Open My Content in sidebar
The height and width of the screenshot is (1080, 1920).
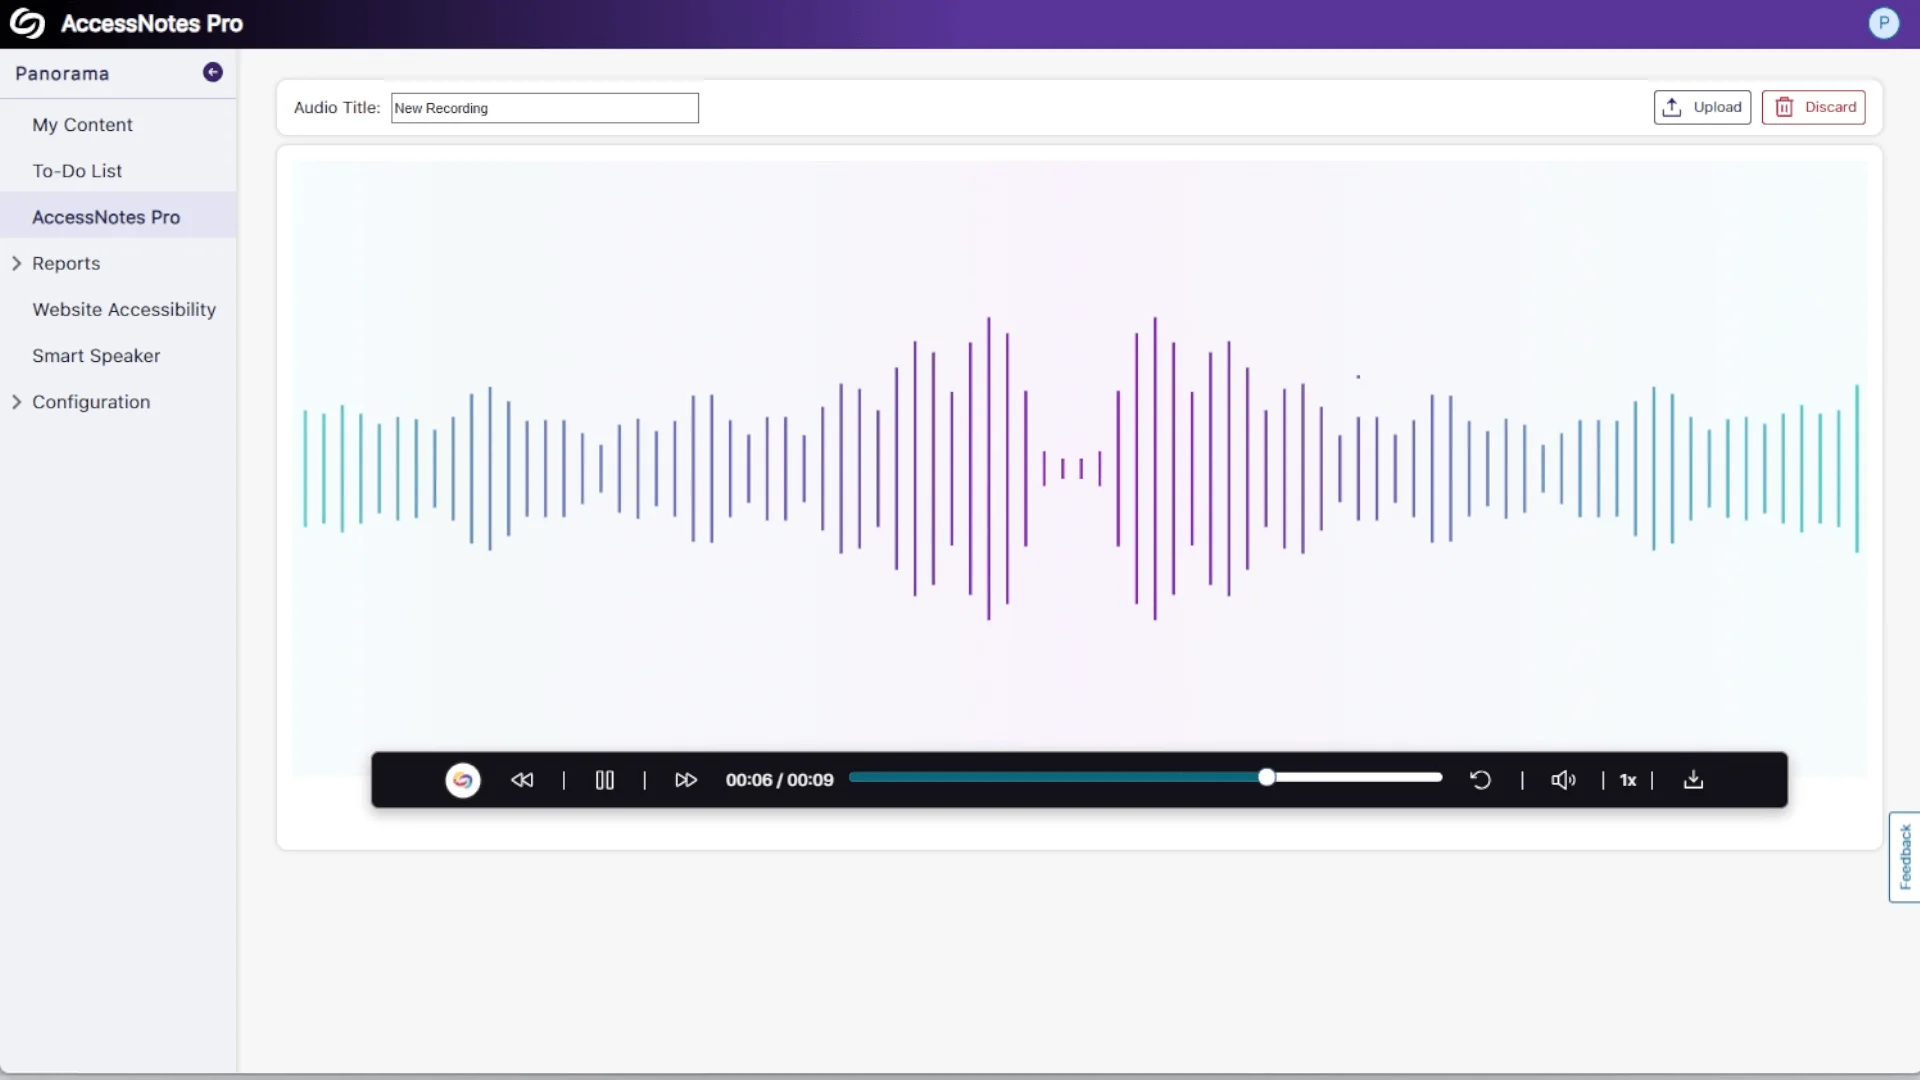[x=82, y=125]
